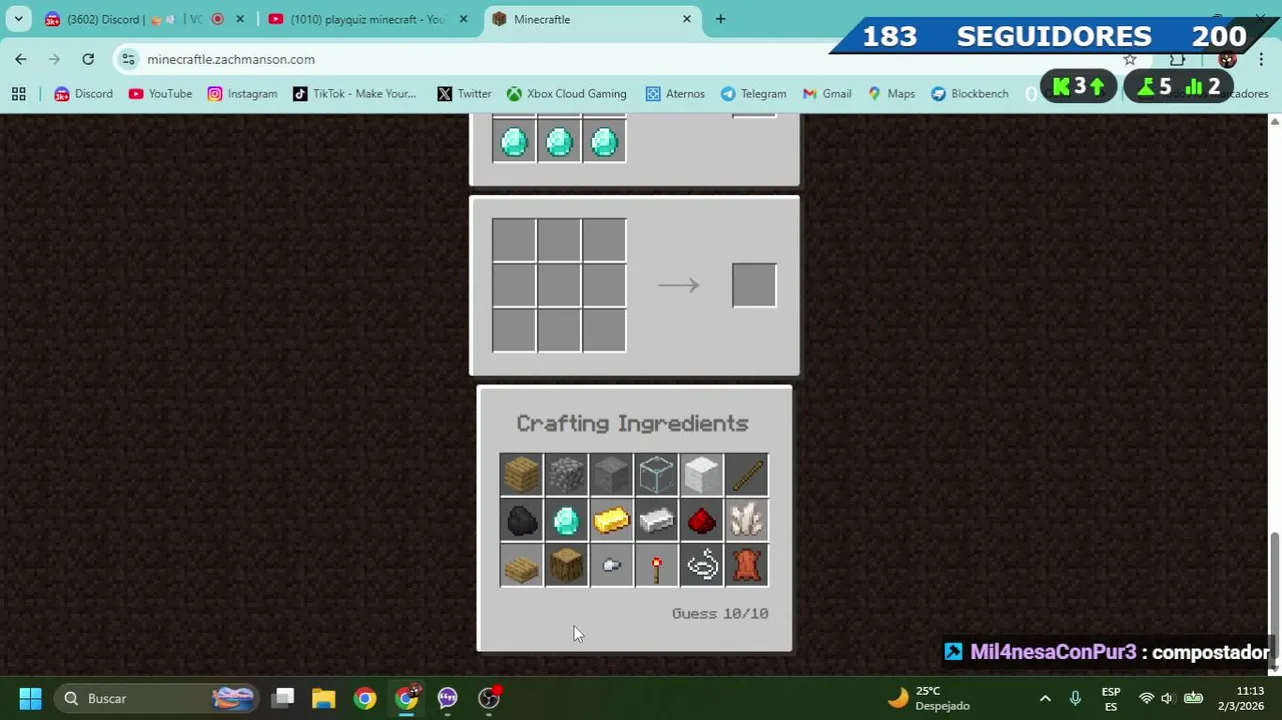
Task: Choose the white wool ingredient
Action: pos(701,475)
